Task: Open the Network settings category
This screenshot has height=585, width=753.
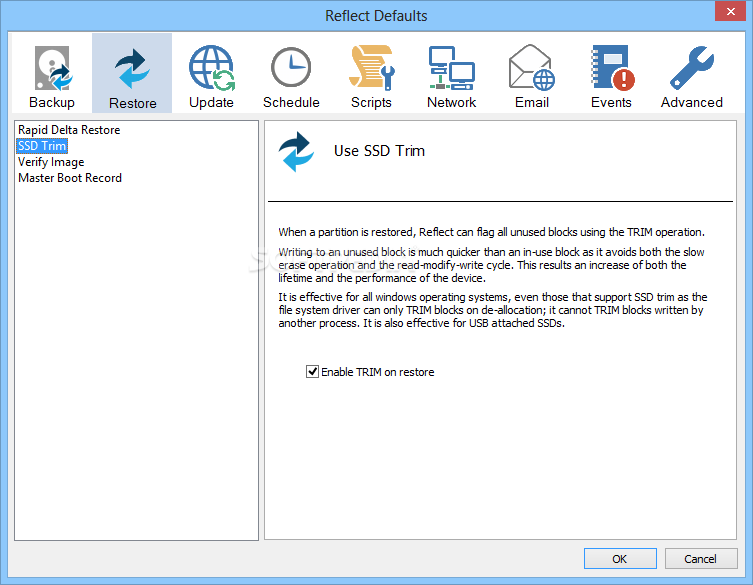Action: tap(451, 74)
